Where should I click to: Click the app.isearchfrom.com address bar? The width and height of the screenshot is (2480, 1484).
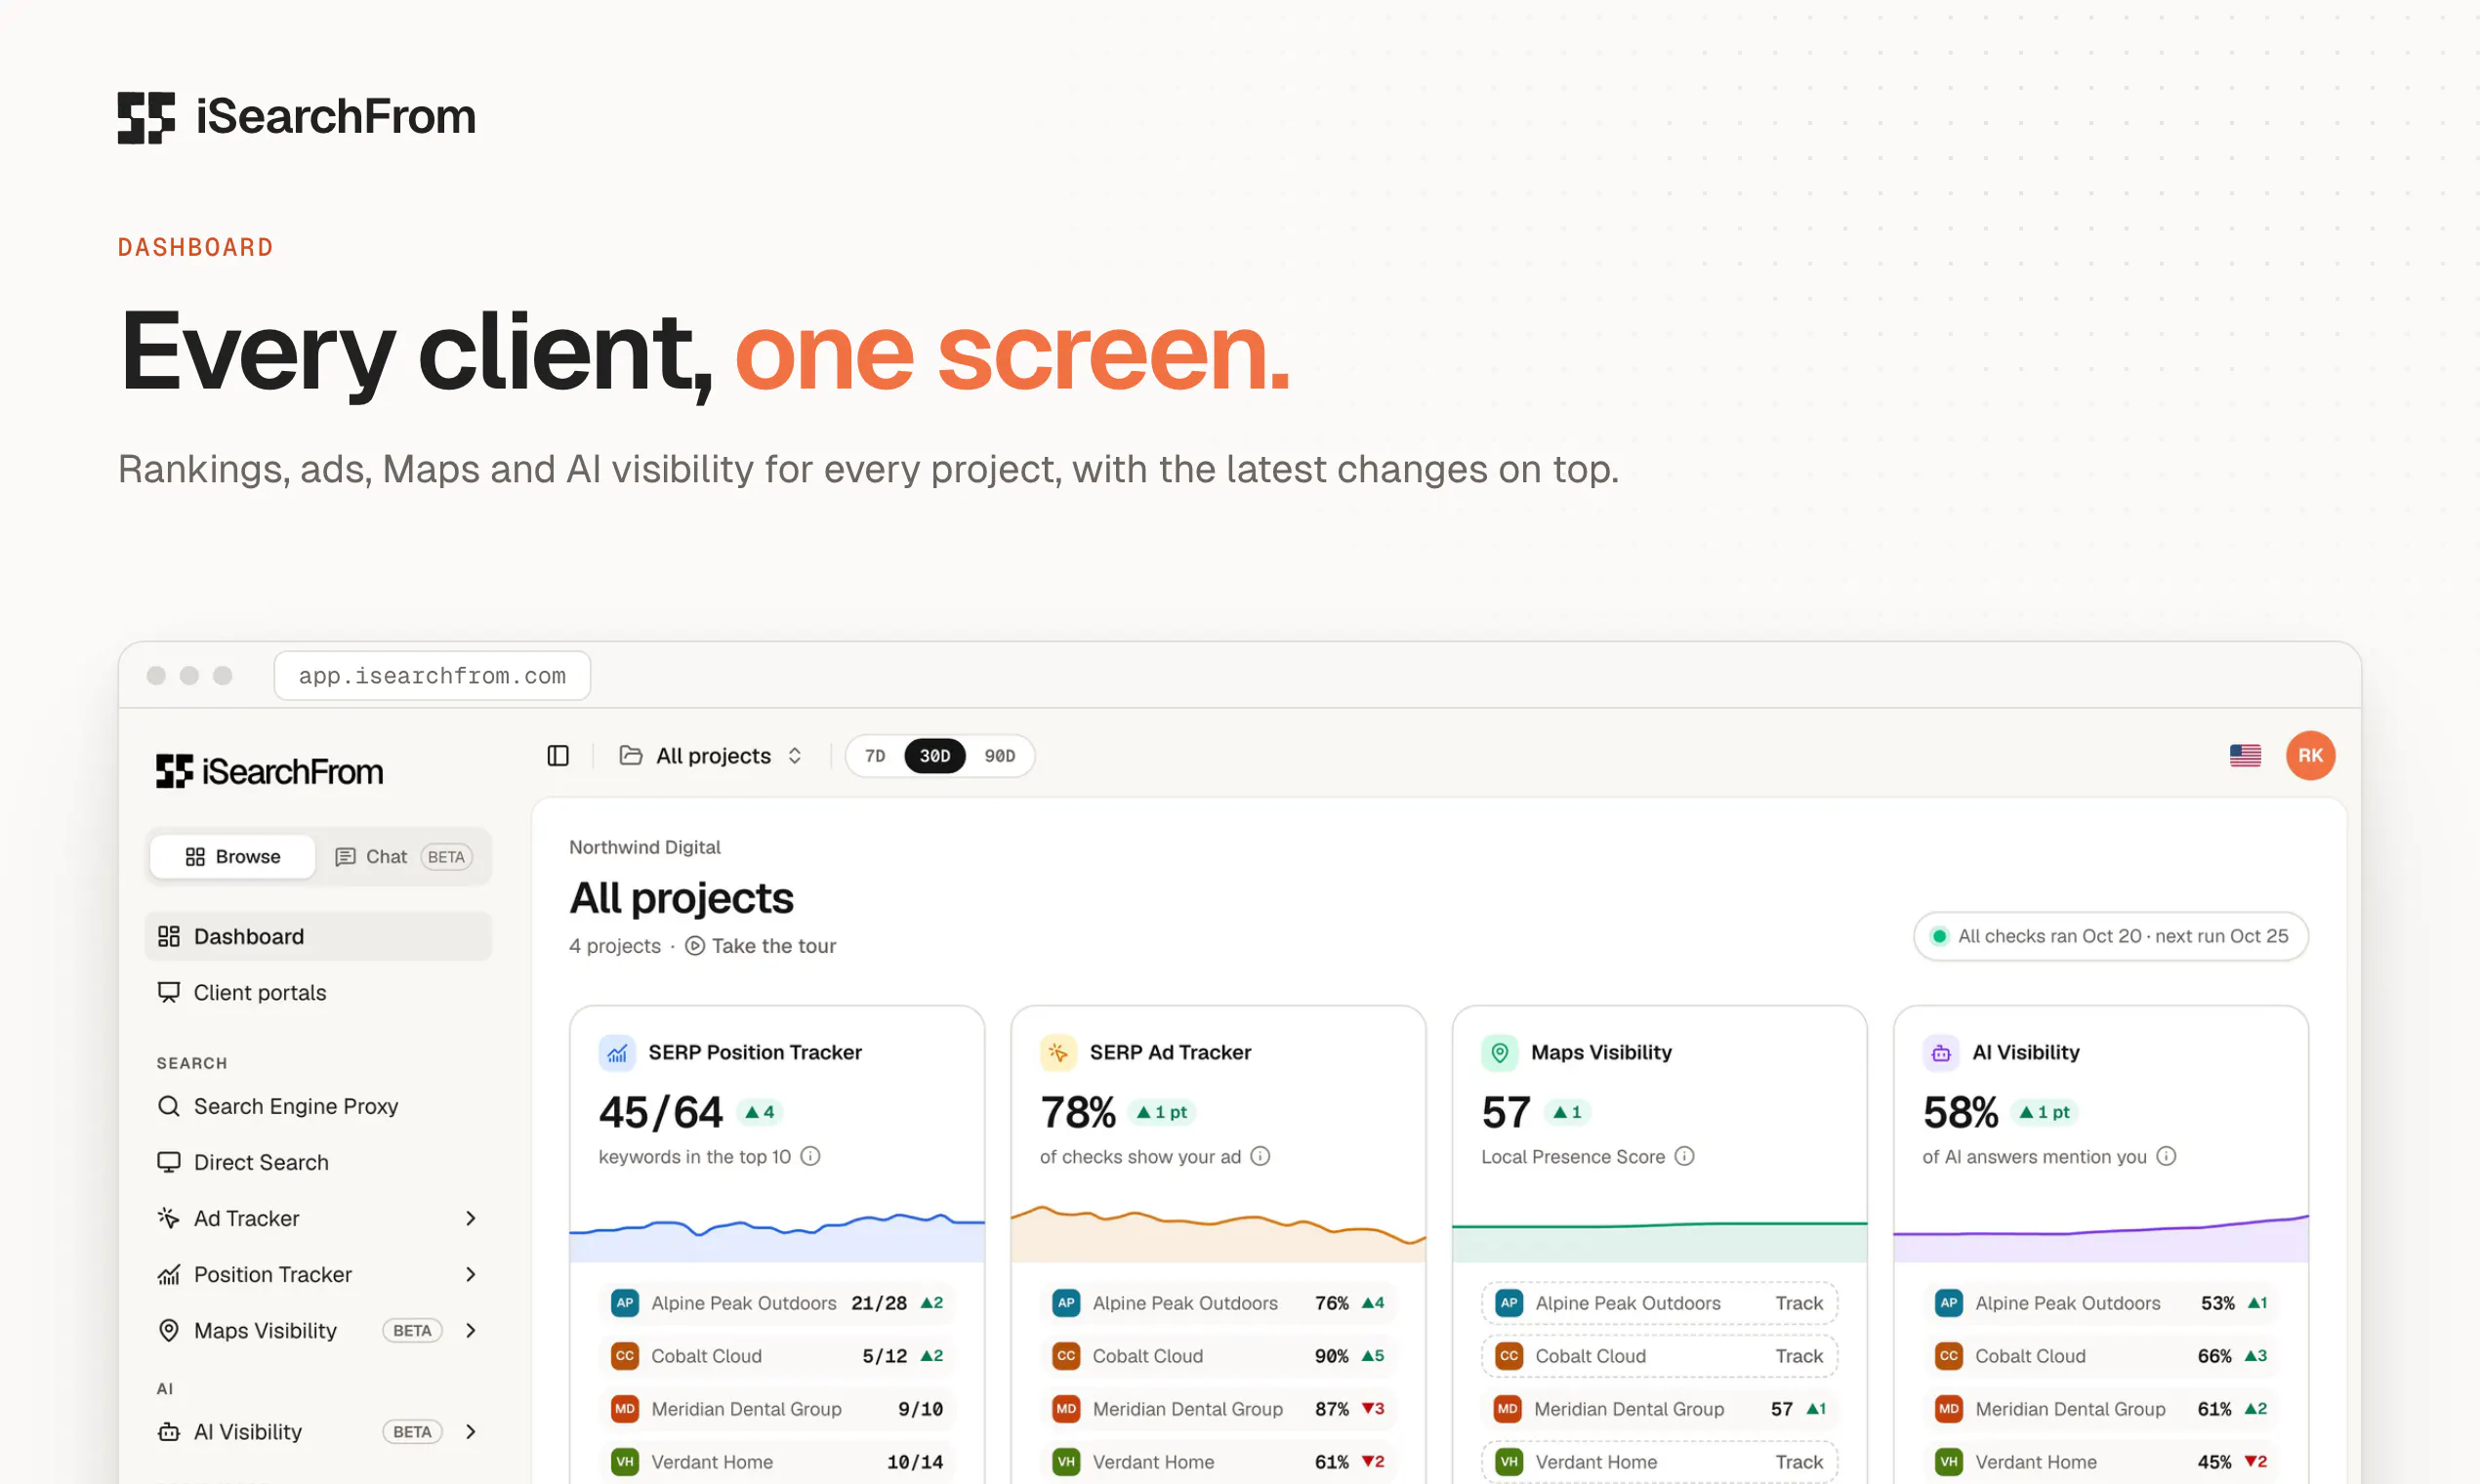pyautogui.click(x=432, y=676)
